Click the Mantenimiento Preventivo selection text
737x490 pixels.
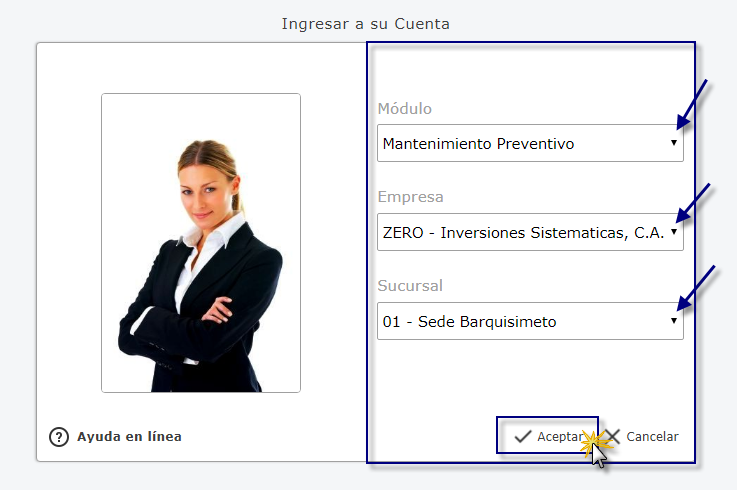click(x=478, y=143)
